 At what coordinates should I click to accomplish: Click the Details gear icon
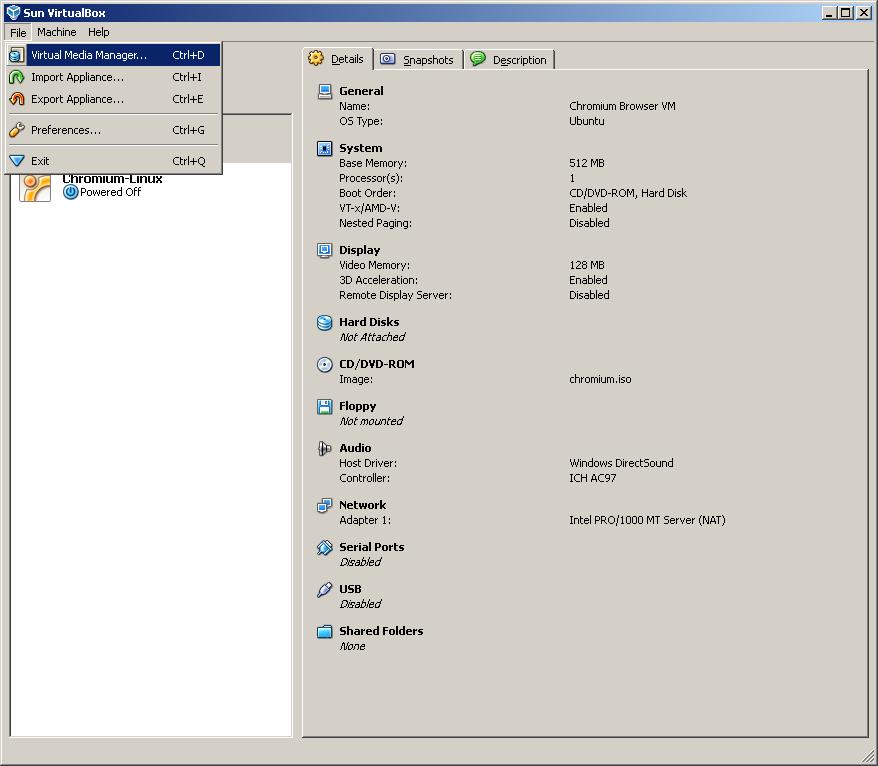316,58
